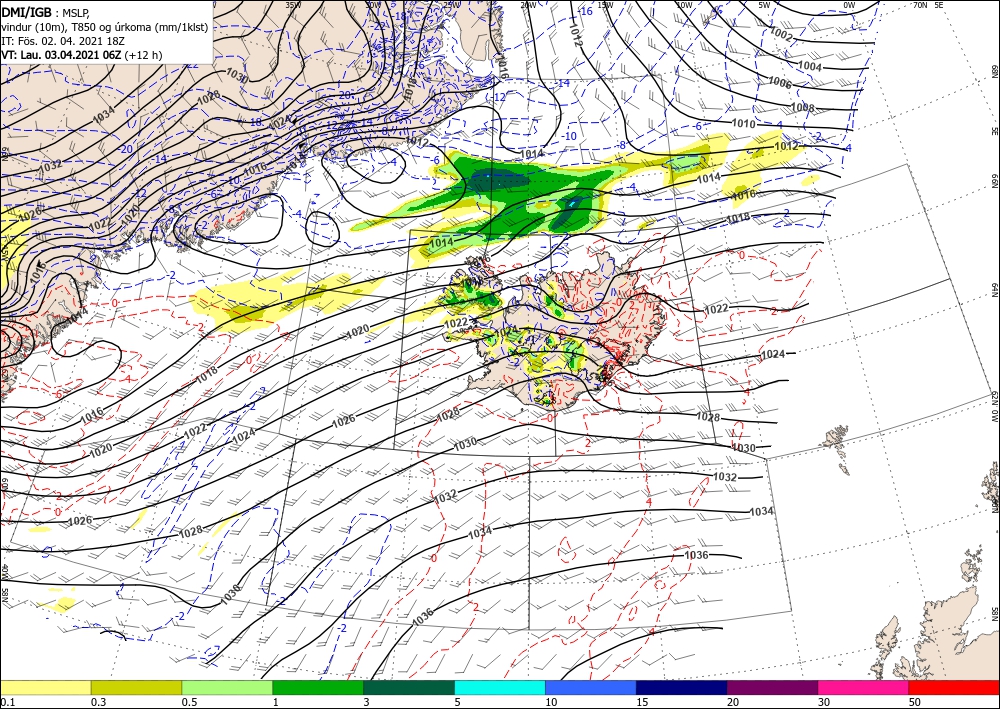Click the red legend swatch above 50
This screenshot has height=709, width=1000.
954,687
